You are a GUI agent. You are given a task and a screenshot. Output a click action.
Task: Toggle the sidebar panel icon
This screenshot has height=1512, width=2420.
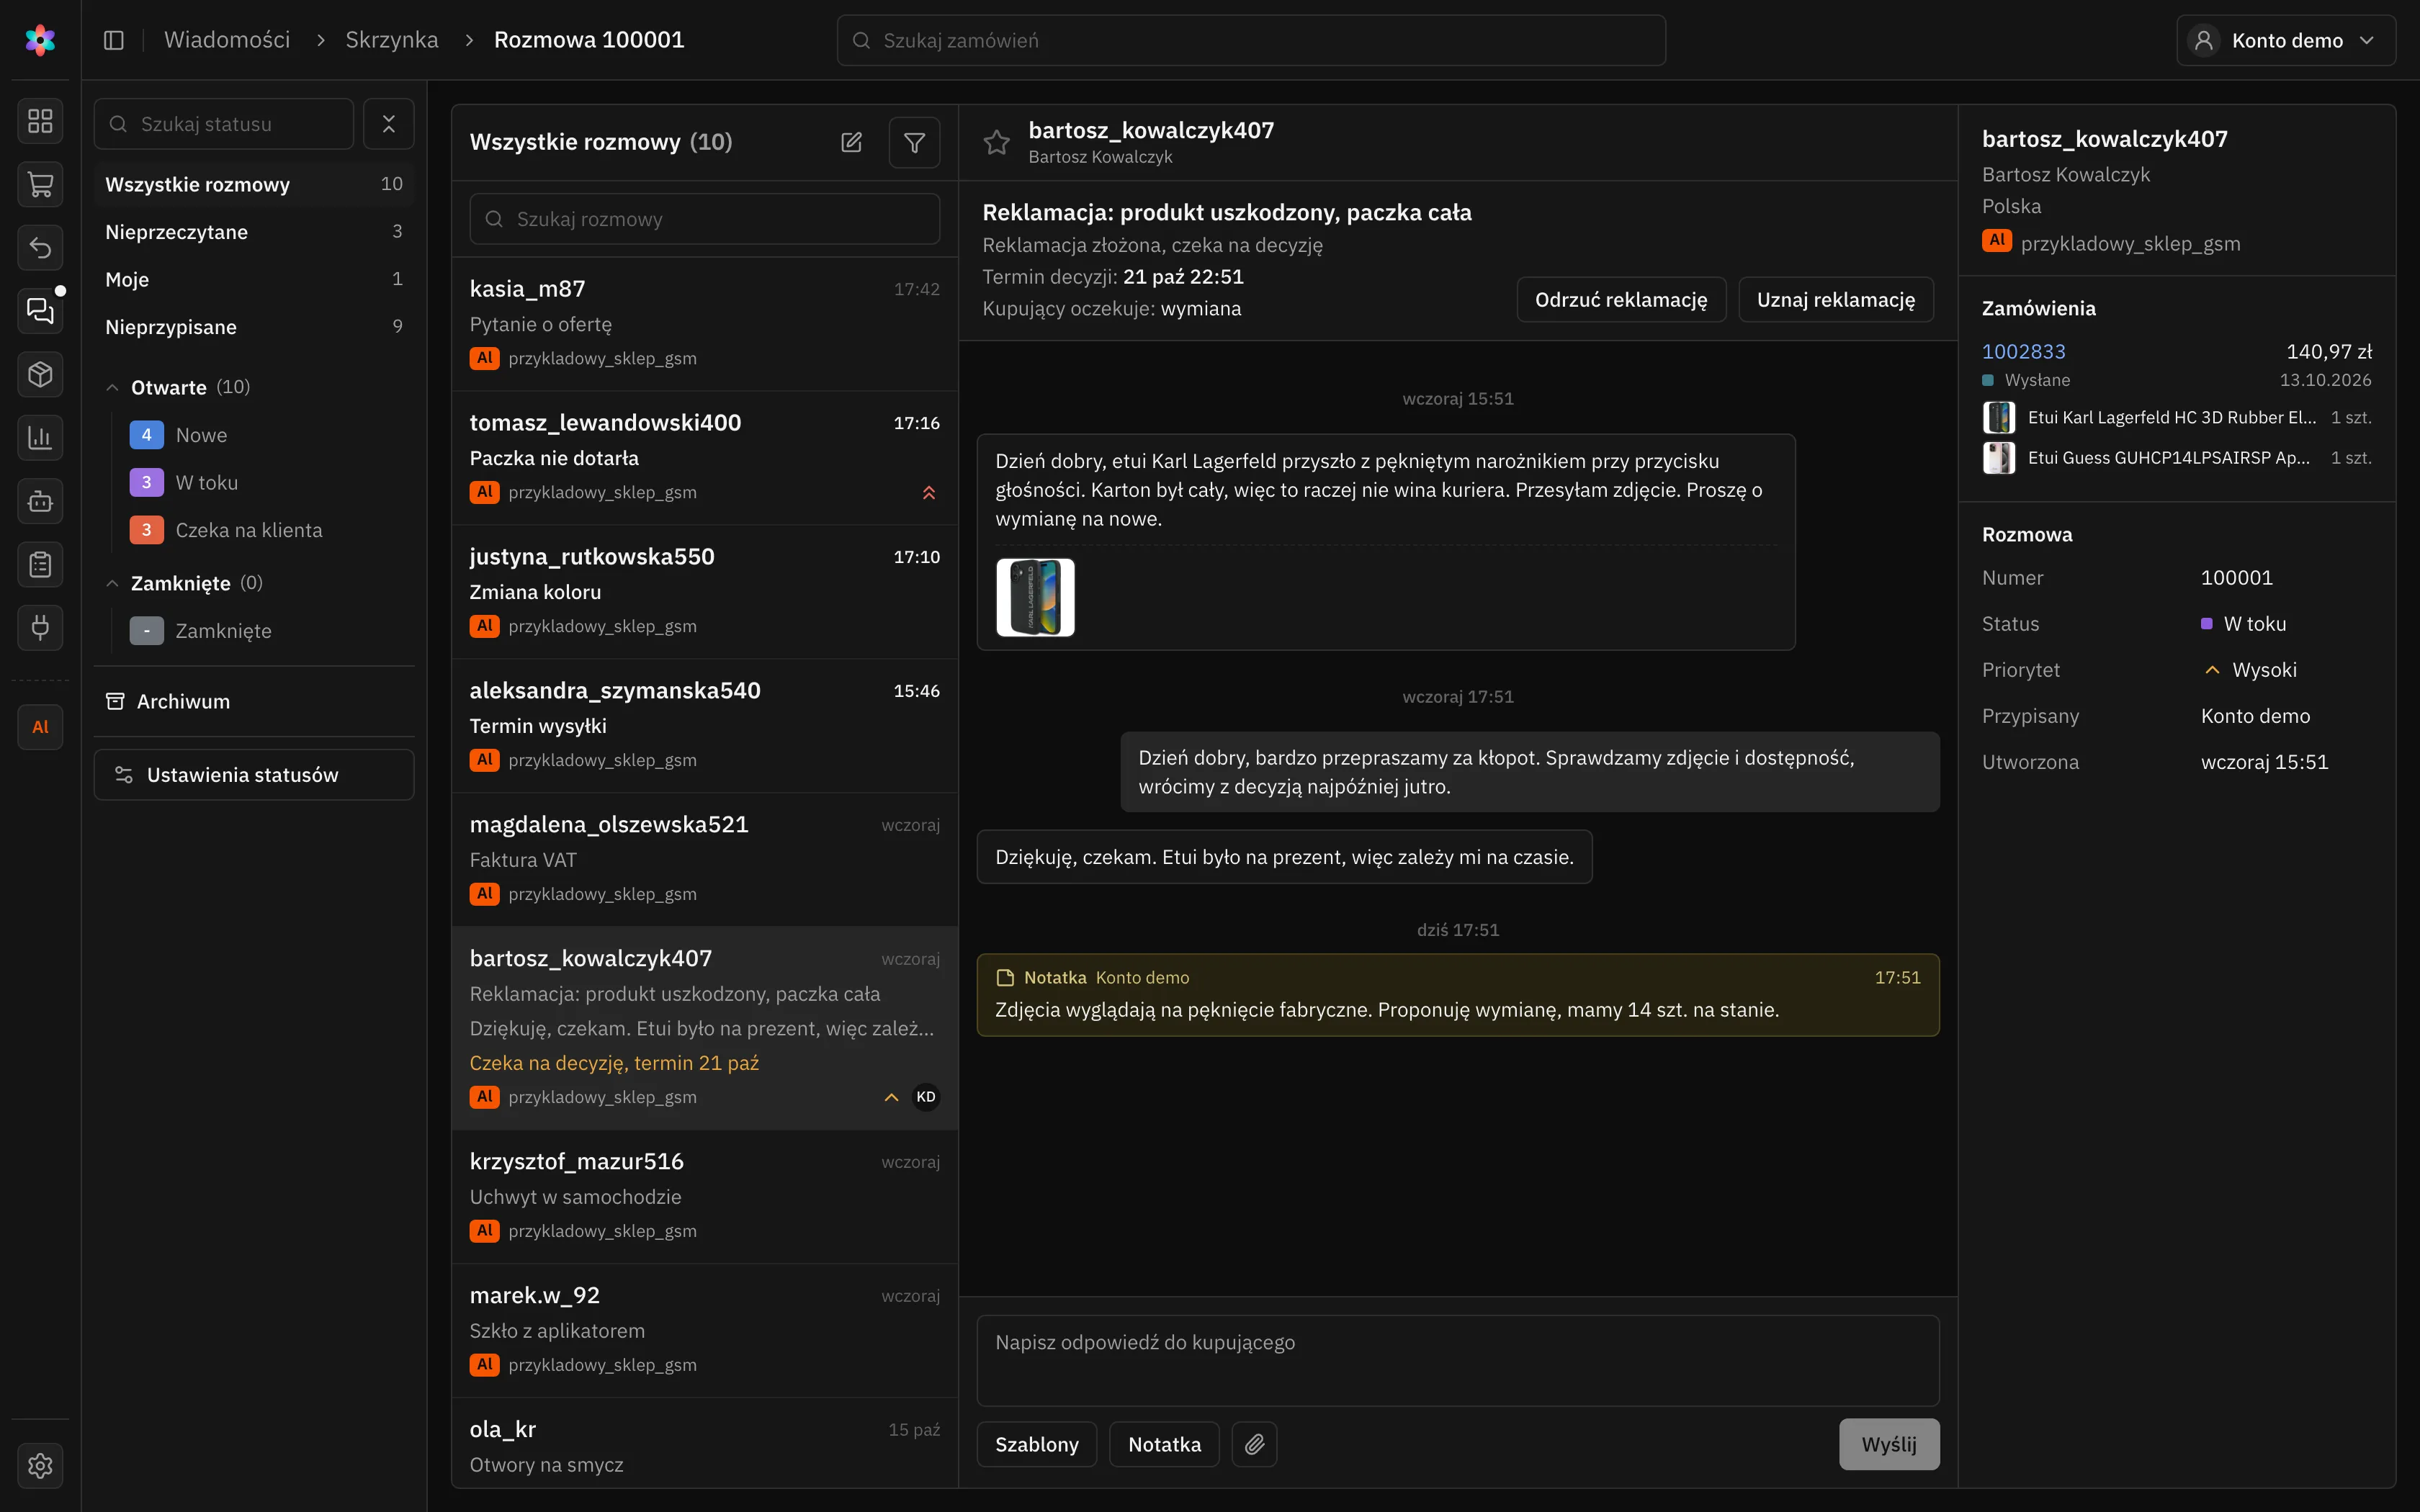[x=114, y=40]
